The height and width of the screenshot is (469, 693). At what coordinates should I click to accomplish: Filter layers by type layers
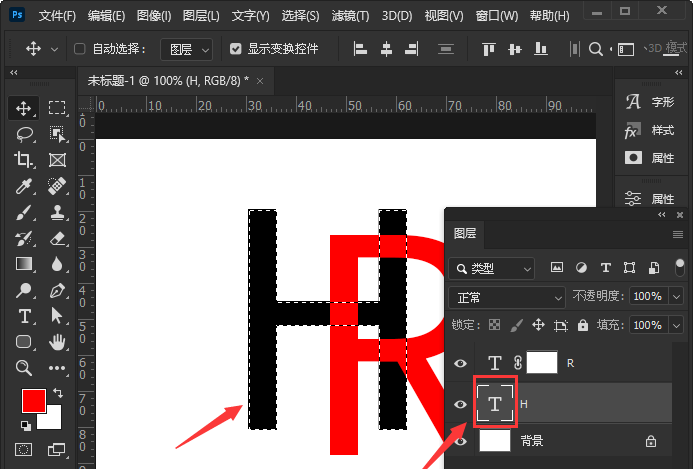(605, 267)
